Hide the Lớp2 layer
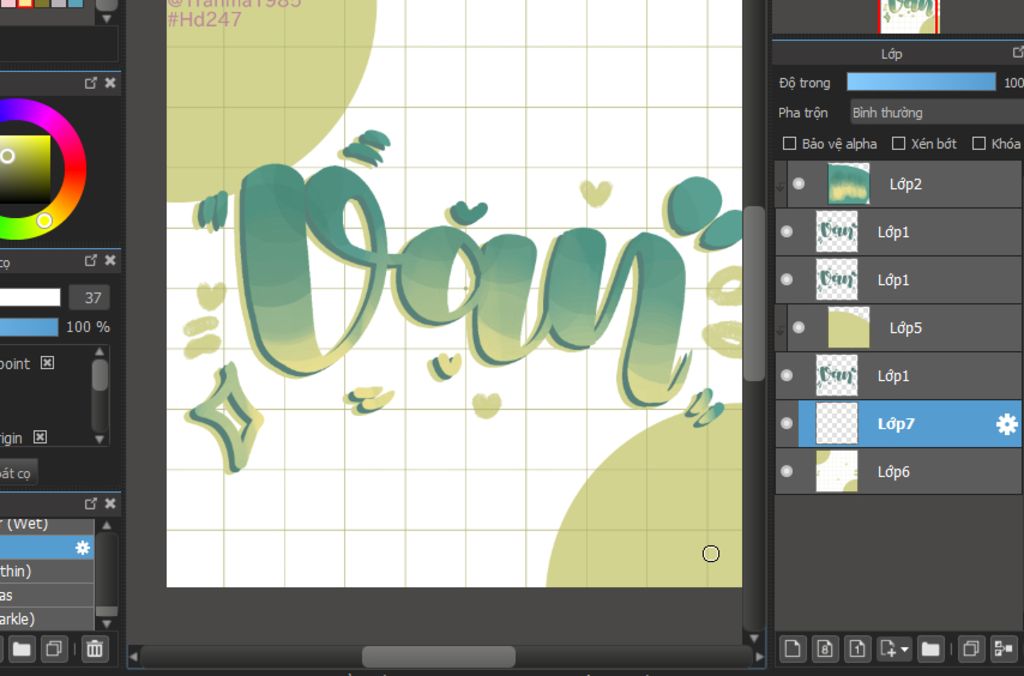The image size is (1024, 676). [x=799, y=184]
